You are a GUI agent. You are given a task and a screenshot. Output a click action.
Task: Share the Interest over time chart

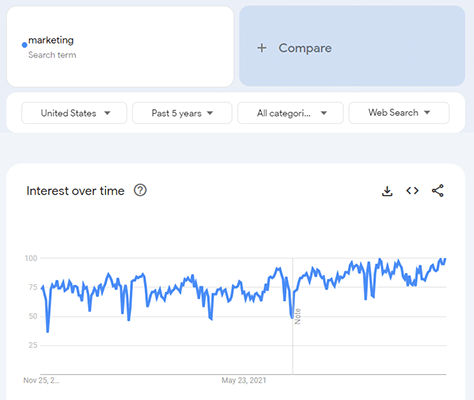tap(438, 191)
